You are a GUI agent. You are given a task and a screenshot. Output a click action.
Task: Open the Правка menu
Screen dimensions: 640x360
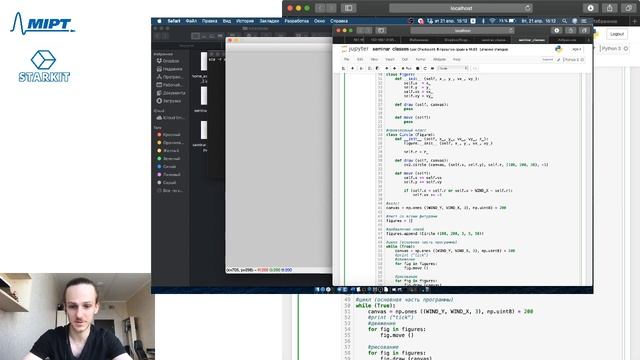coord(209,21)
